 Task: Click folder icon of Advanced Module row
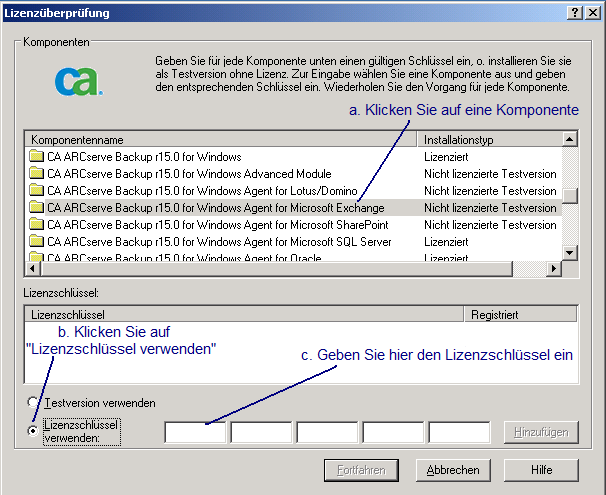point(36,174)
